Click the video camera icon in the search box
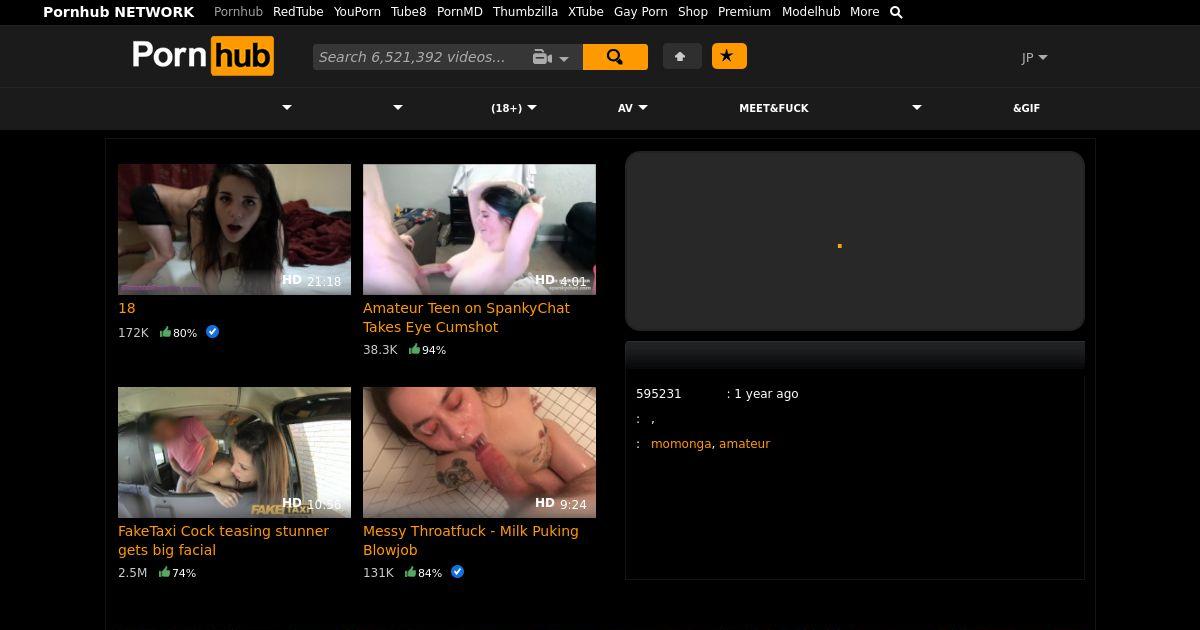 [542, 57]
